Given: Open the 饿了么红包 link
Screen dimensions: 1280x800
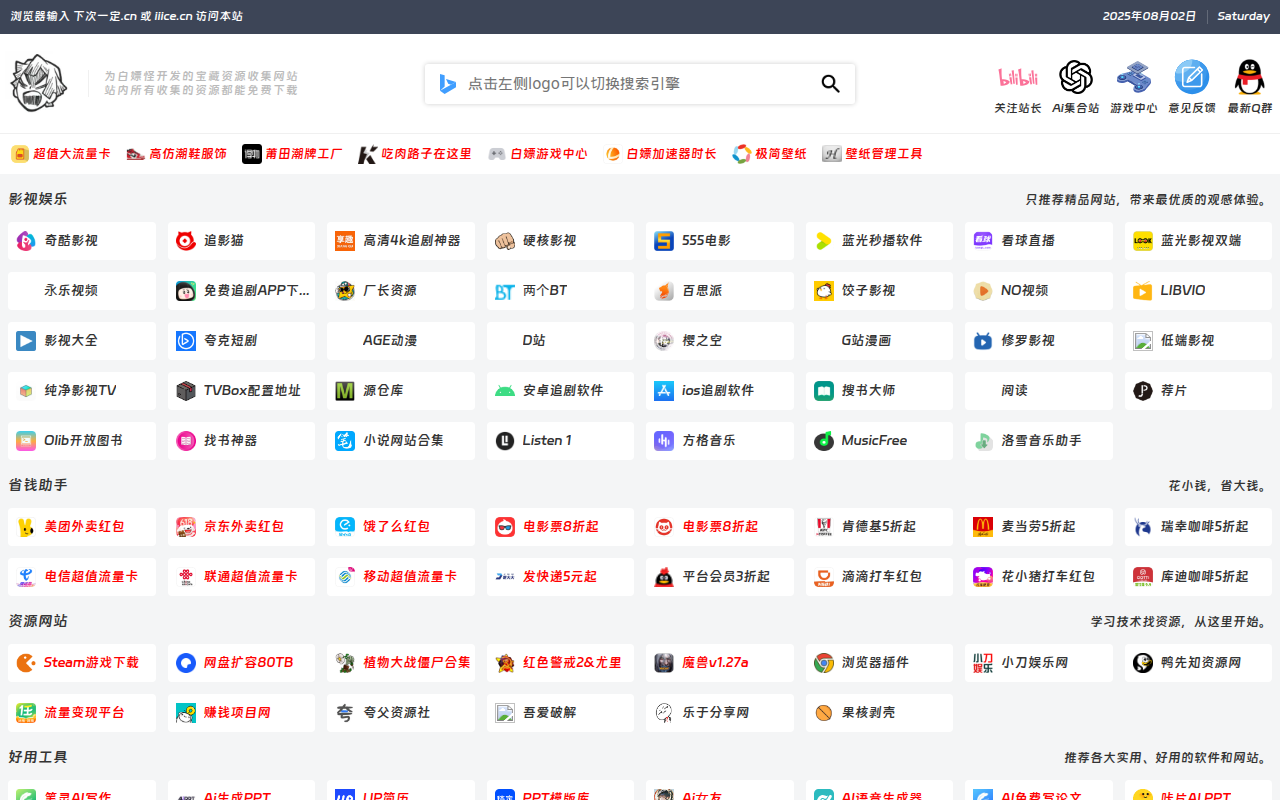Looking at the screenshot, I should click(x=401, y=527).
